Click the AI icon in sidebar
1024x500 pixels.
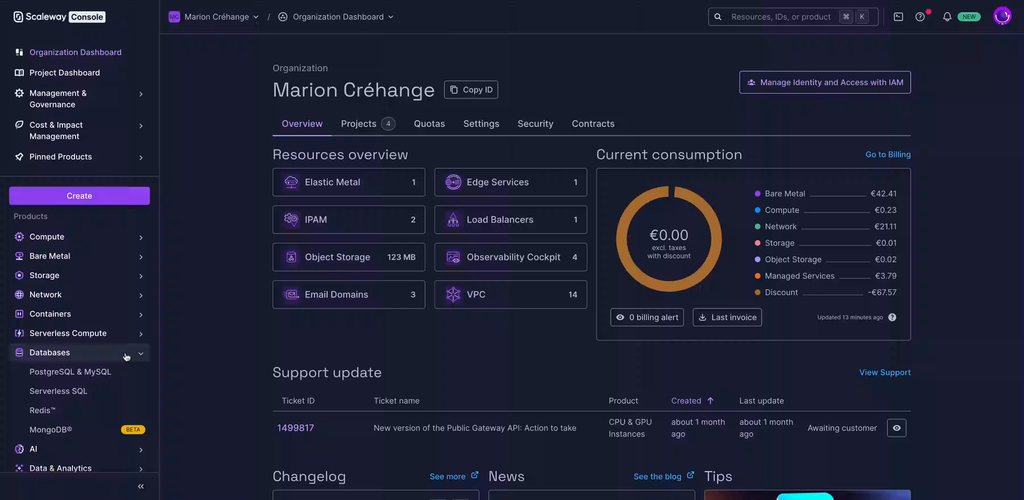[x=19, y=449]
